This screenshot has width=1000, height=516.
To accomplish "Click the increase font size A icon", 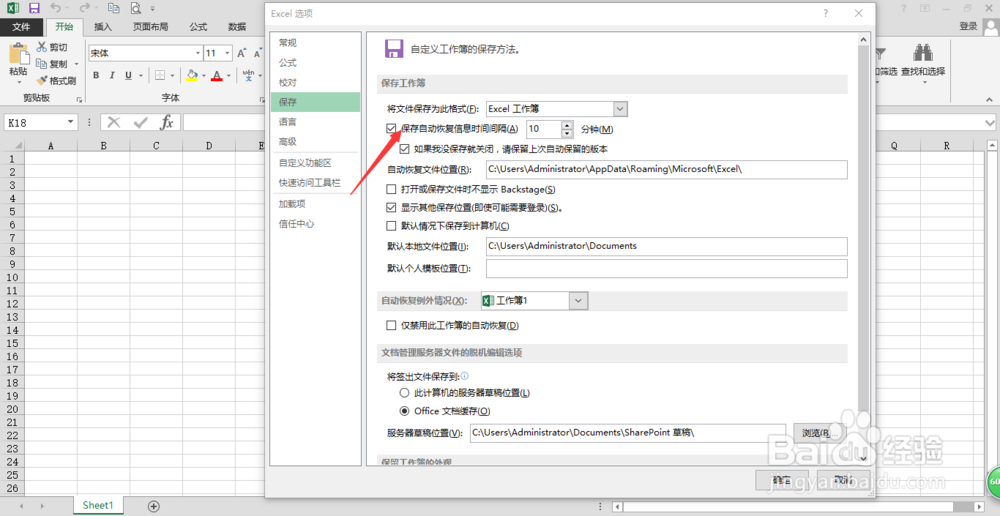I will pos(242,54).
